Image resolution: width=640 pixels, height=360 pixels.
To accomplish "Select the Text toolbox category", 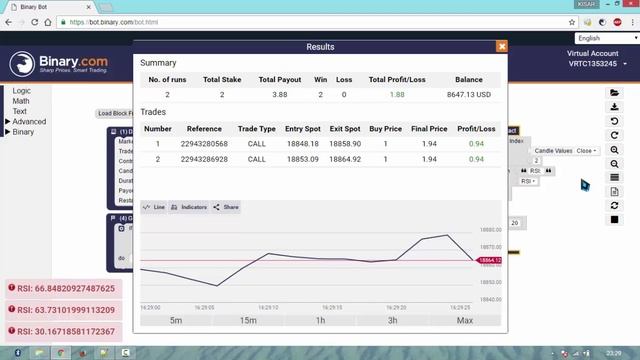I will (19, 111).
